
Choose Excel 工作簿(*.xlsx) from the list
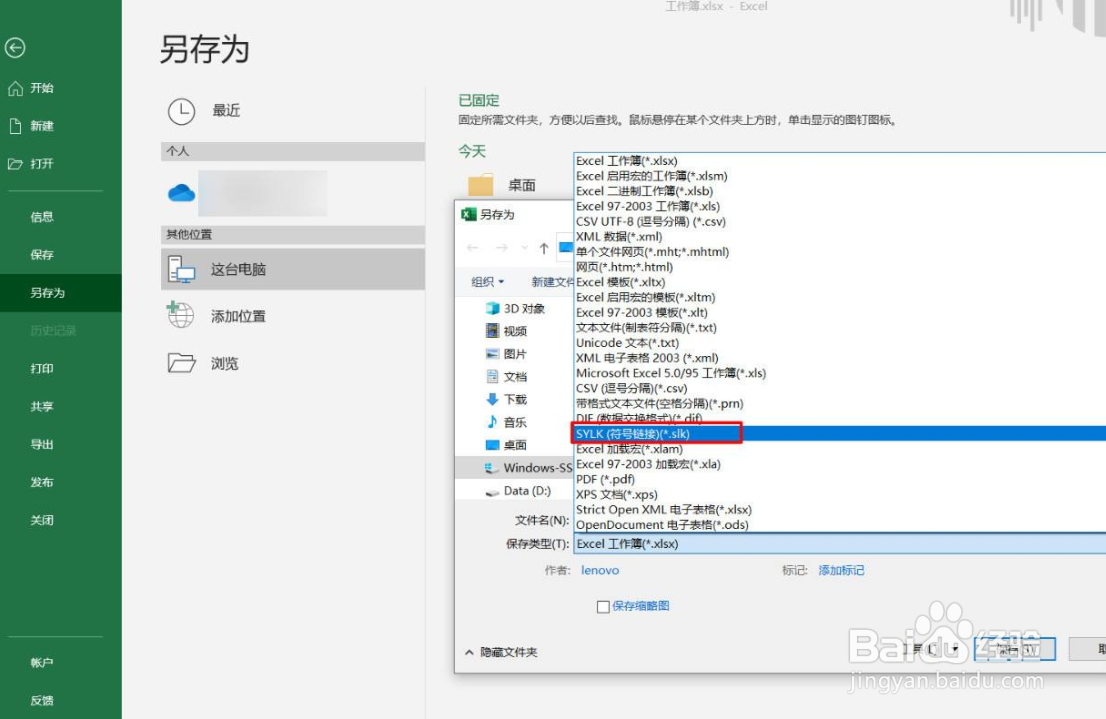point(627,161)
